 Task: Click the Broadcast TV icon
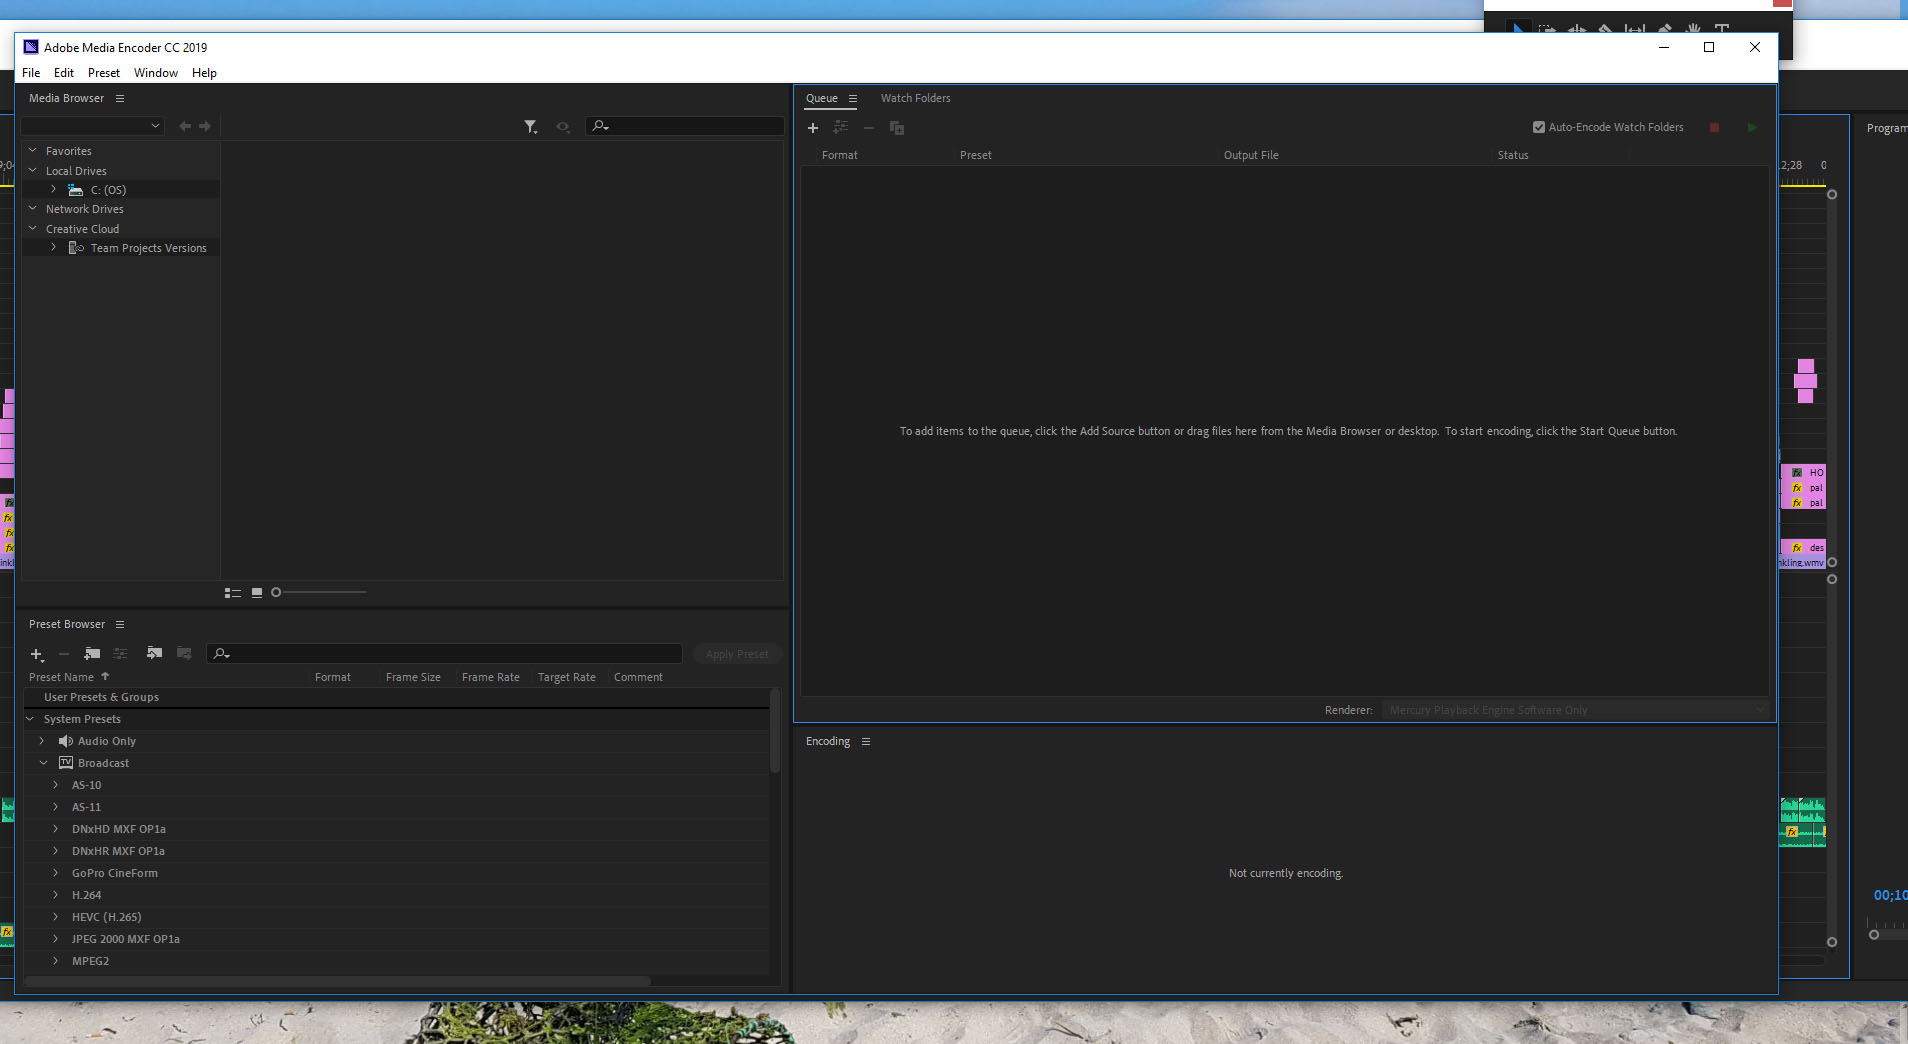click(66, 763)
